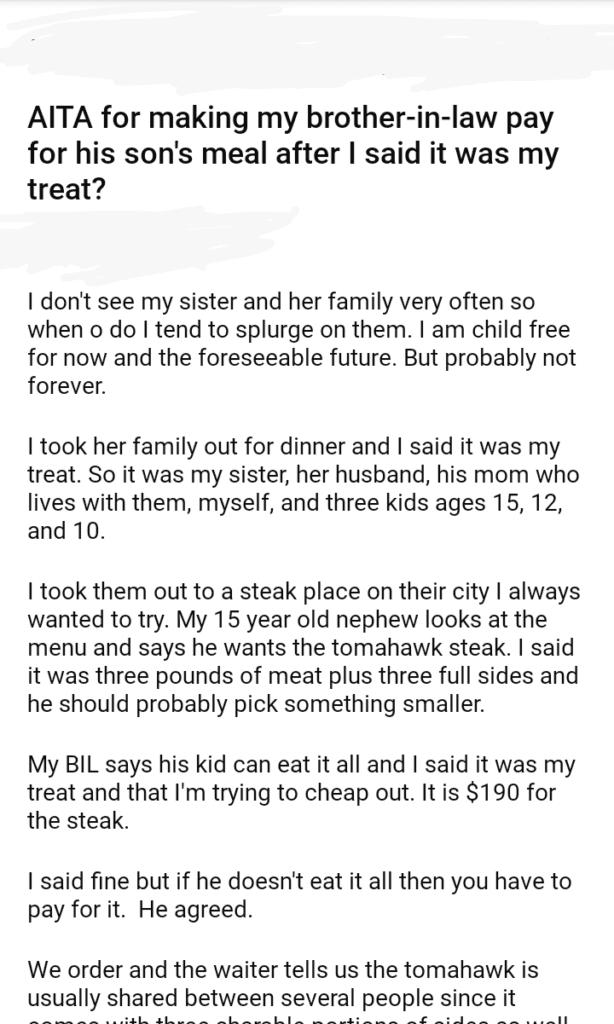Screen dimensions: 614x1024
Task: Click the kids' ages "15, 12," text
Action: [x=525, y=502]
